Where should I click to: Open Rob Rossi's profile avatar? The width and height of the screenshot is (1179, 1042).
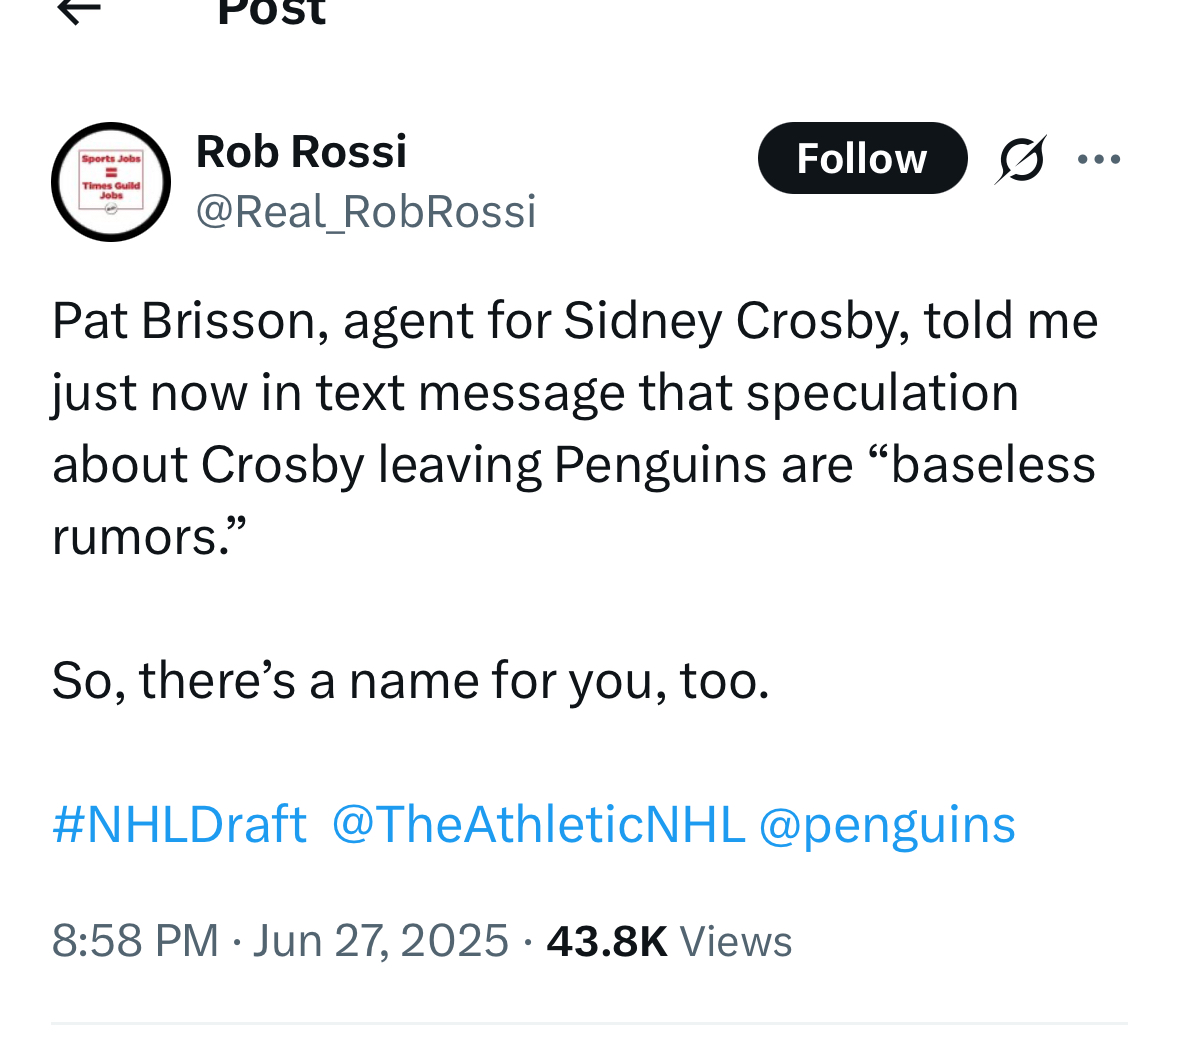[111, 182]
